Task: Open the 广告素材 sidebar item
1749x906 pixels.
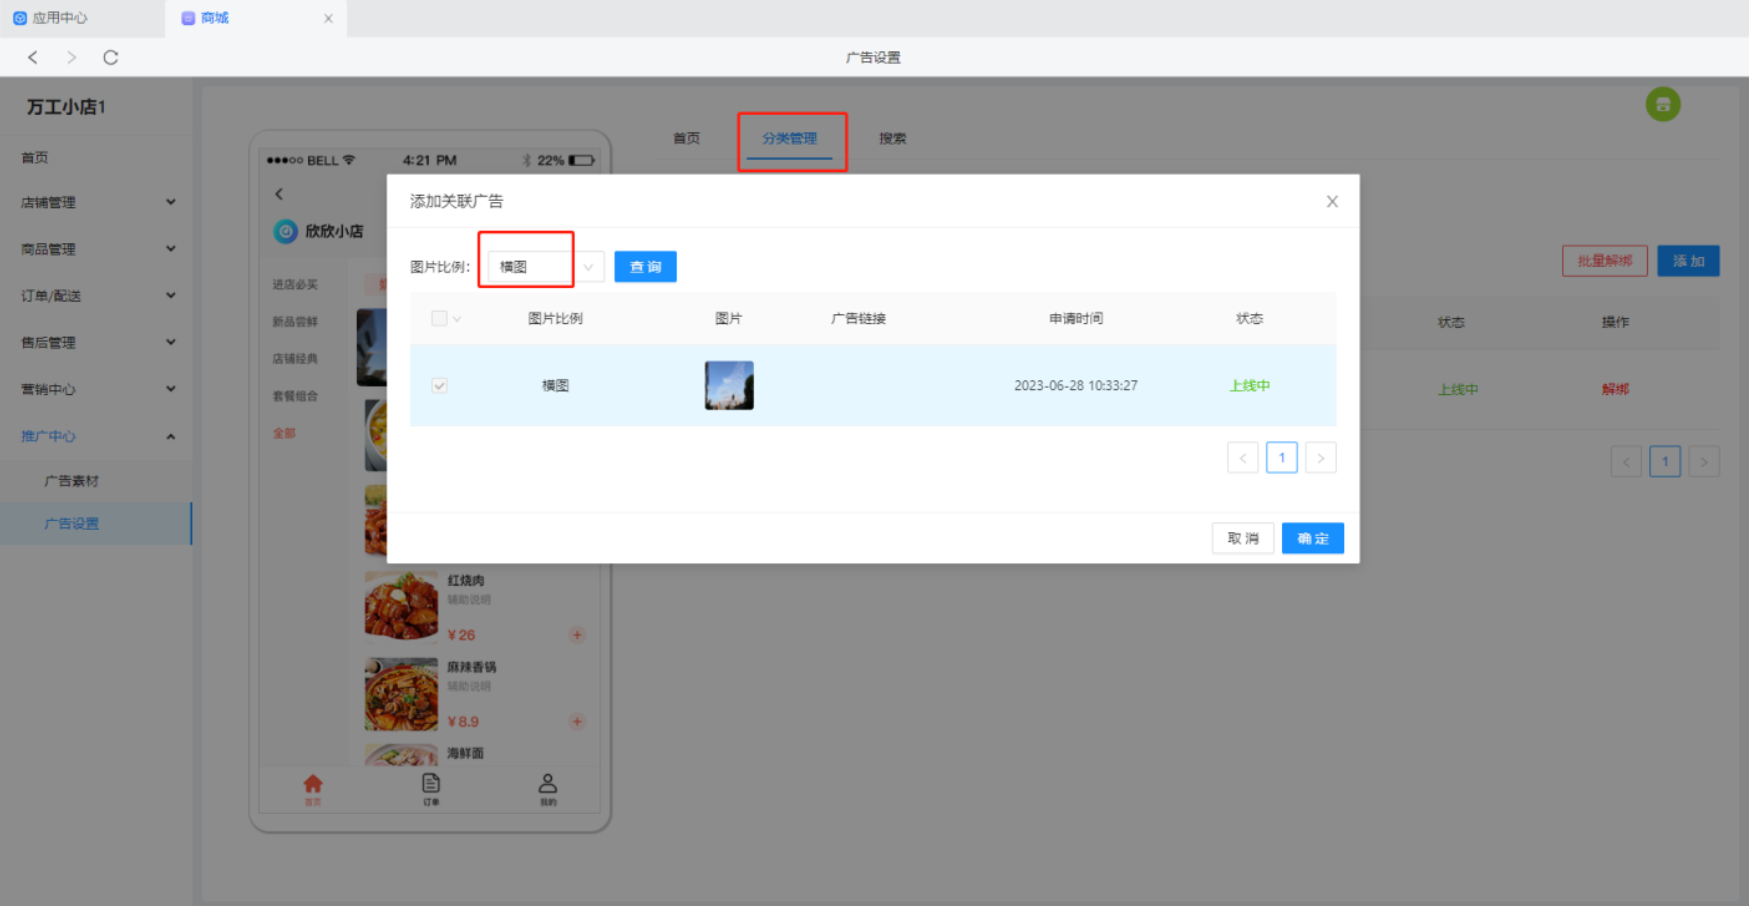Action: point(72,481)
